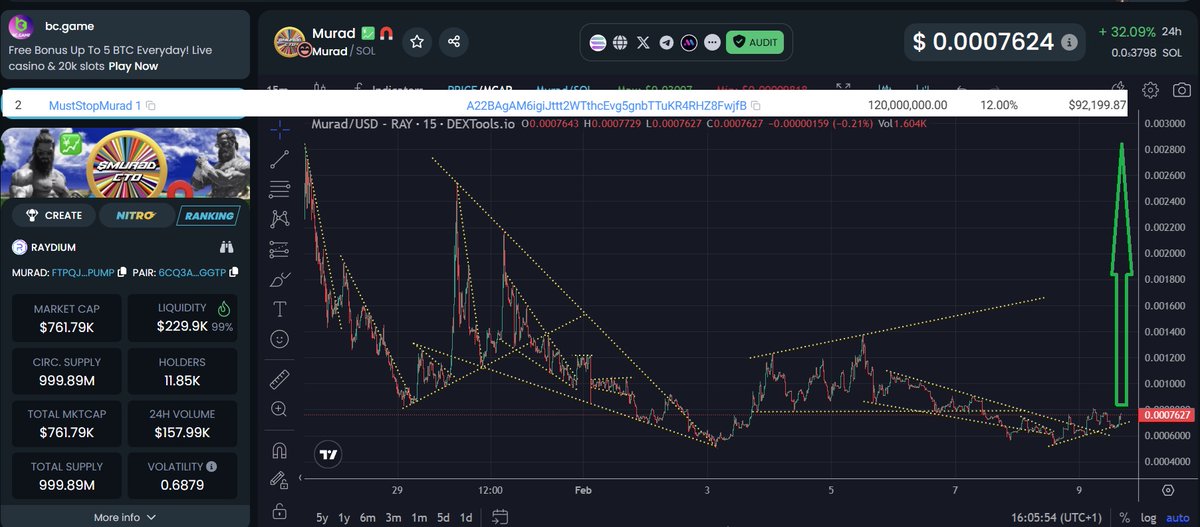1200x527 pixels.
Task: Open the X (Twitter) social link
Action: pos(643,43)
